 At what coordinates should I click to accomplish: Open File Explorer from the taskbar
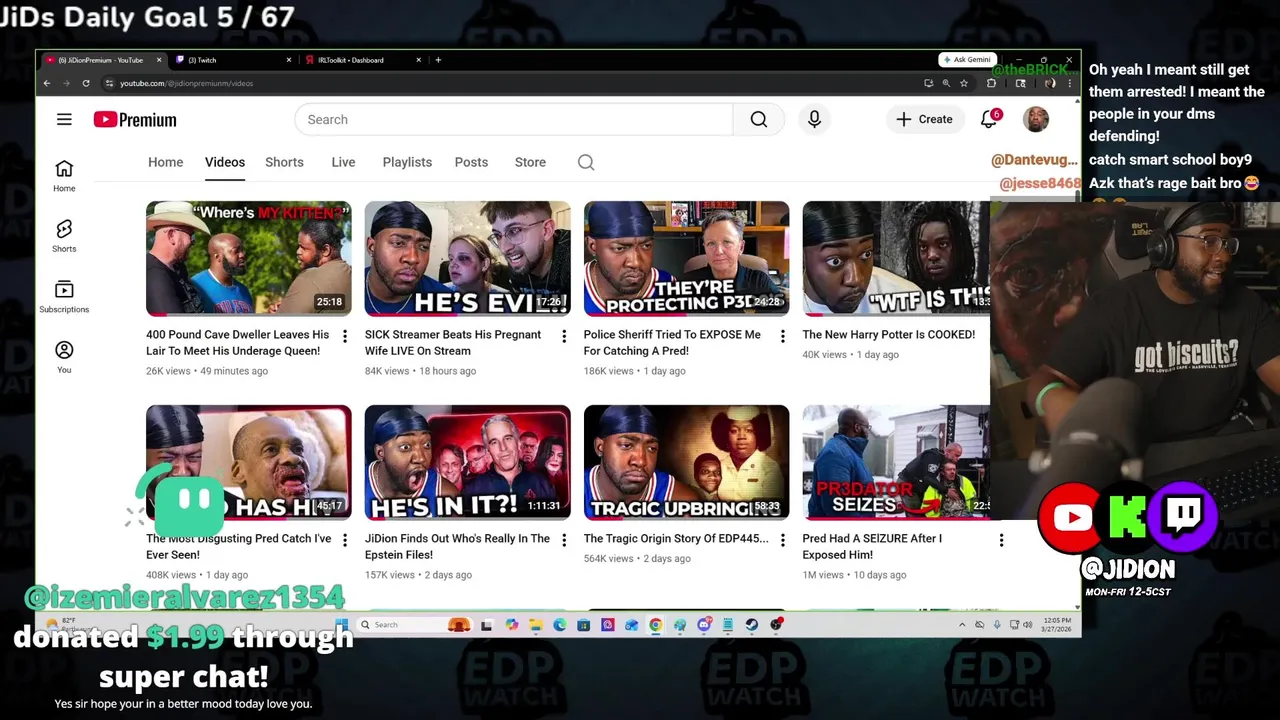(536, 625)
